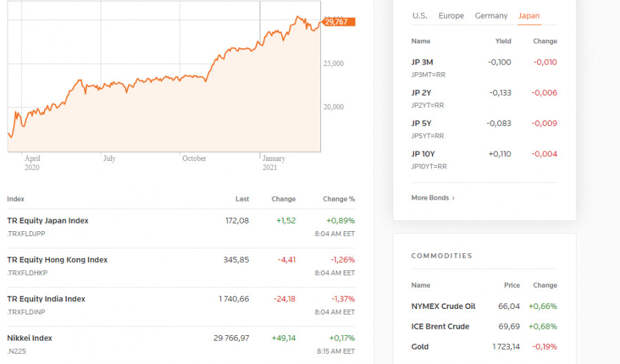The height and width of the screenshot is (364, 620).
Task: Open NYMEX Crude Oil commodity
Action: [x=443, y=306]
